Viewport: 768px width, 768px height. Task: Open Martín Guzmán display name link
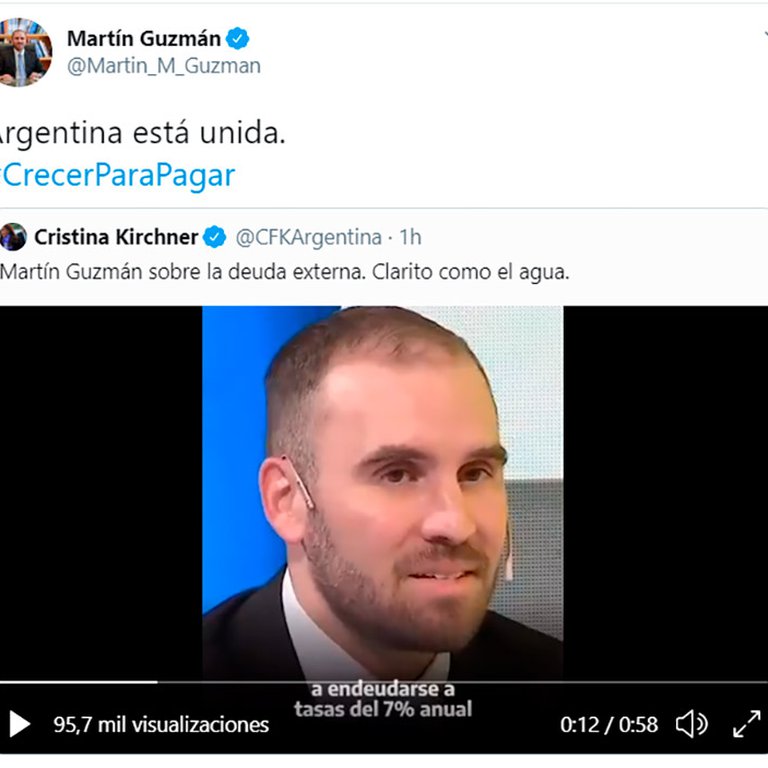[x=144, y=39]
